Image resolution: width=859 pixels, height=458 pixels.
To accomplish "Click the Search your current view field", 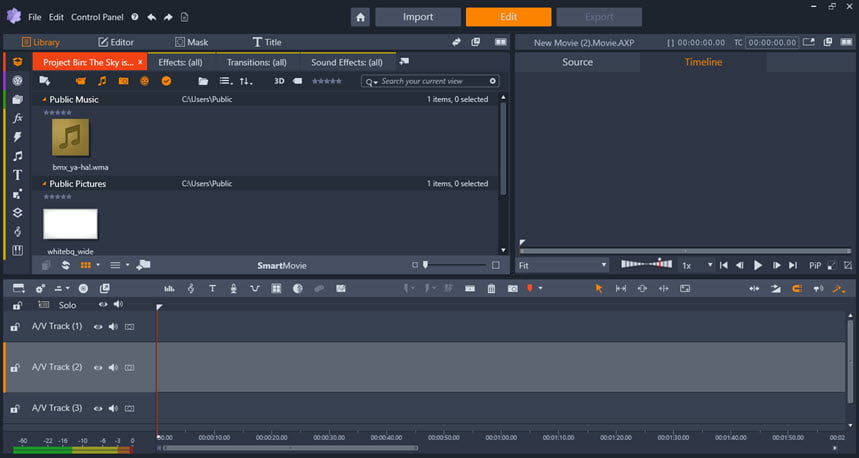I will pyautogui.click(x=429, y=82).
